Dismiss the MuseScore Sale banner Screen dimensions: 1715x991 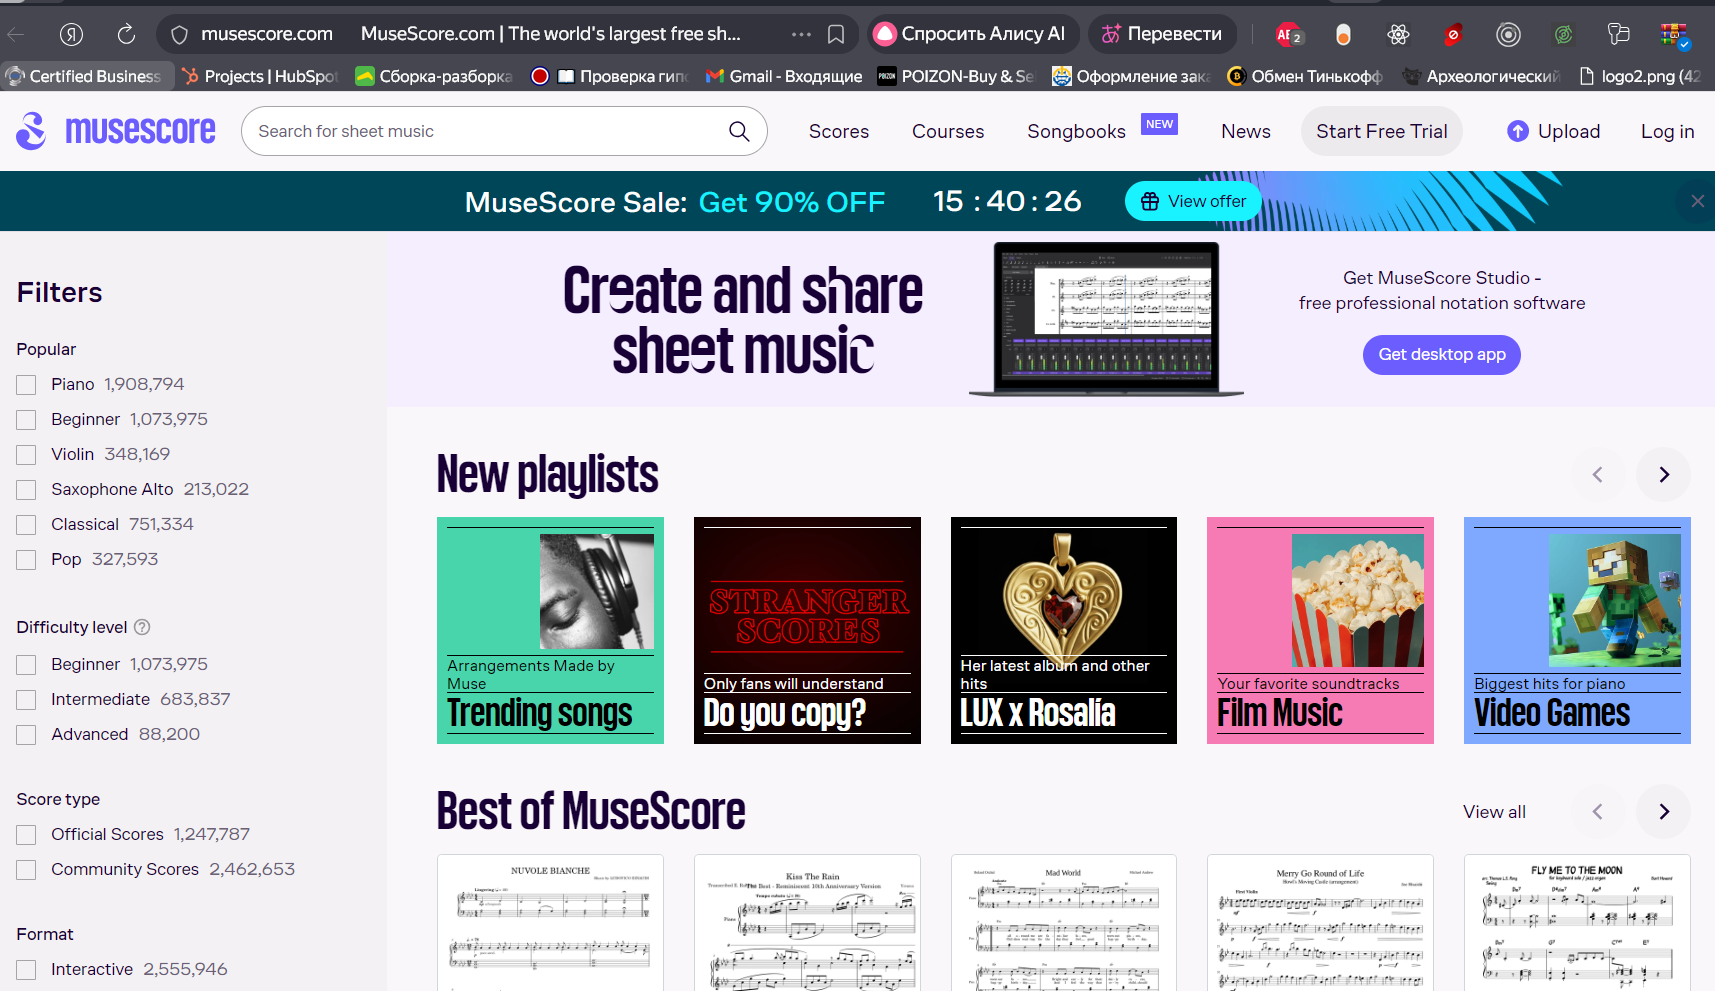coord(1697,201)
